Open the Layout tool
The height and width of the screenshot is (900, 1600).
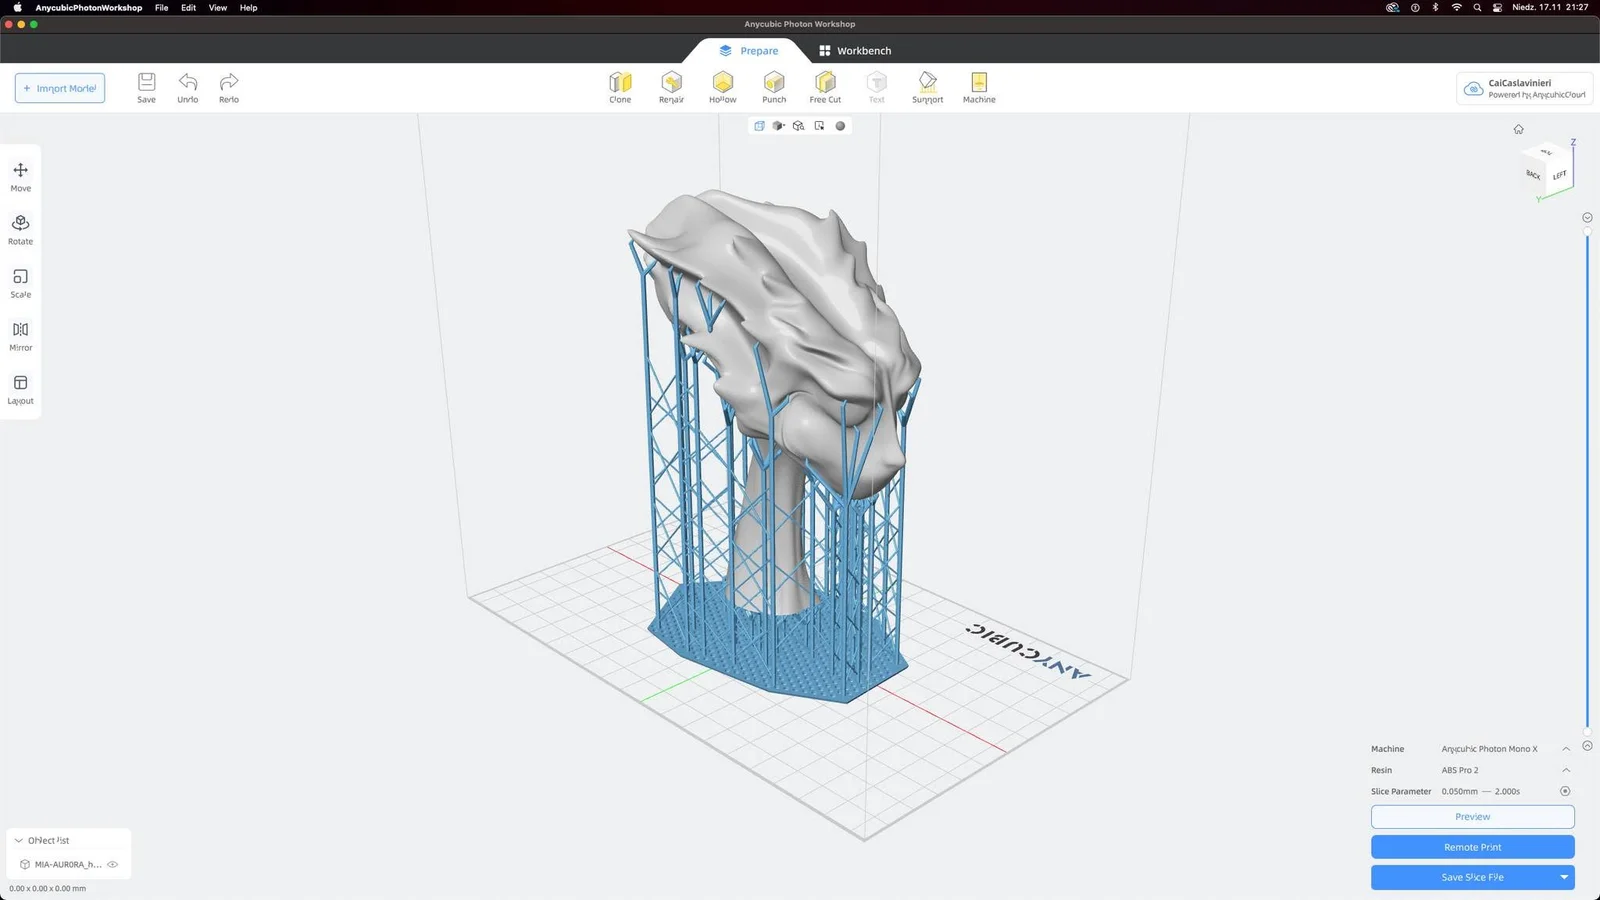click(x=20, y=389)
